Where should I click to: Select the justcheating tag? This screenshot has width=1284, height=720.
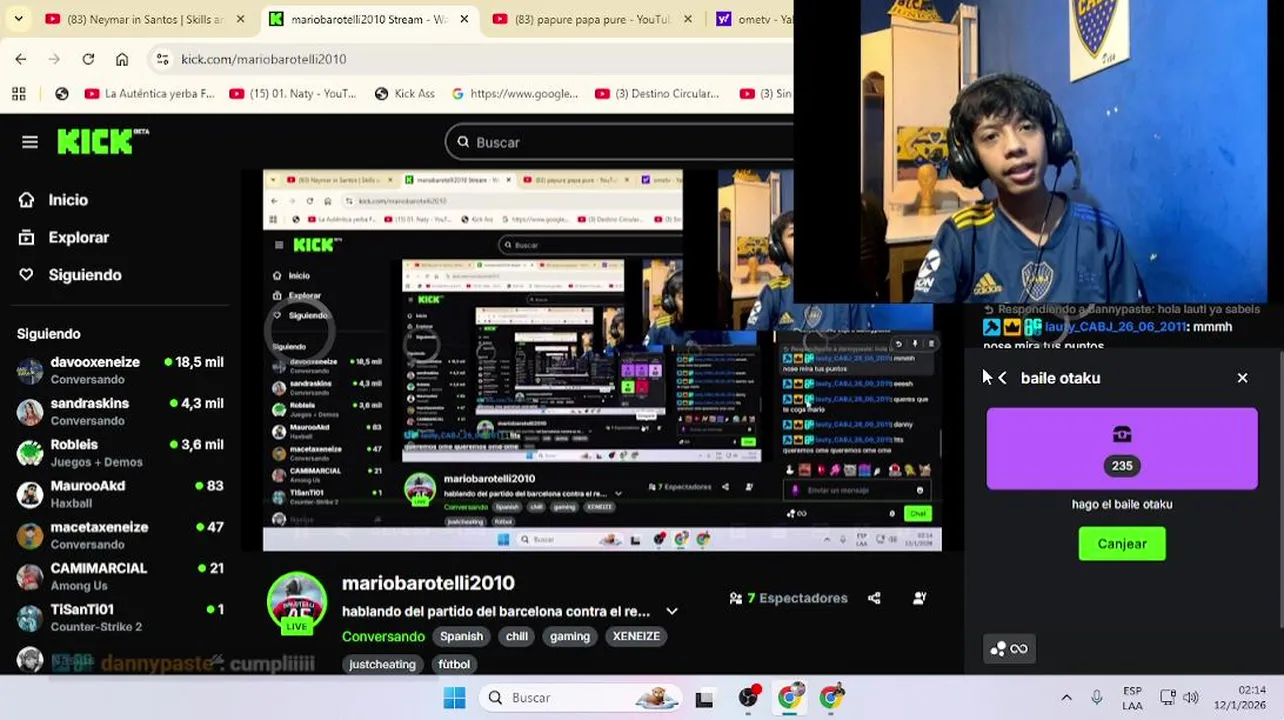click(381, 664)
